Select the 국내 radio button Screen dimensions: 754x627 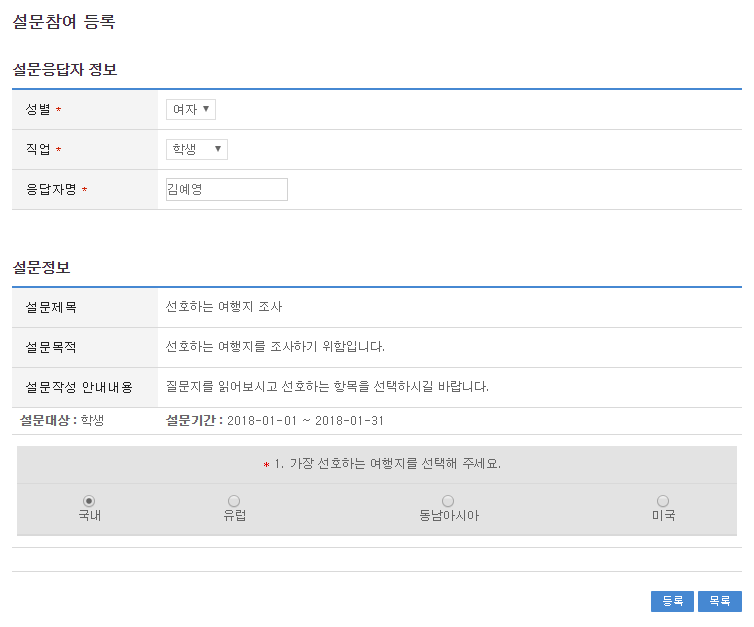(89, 500)
